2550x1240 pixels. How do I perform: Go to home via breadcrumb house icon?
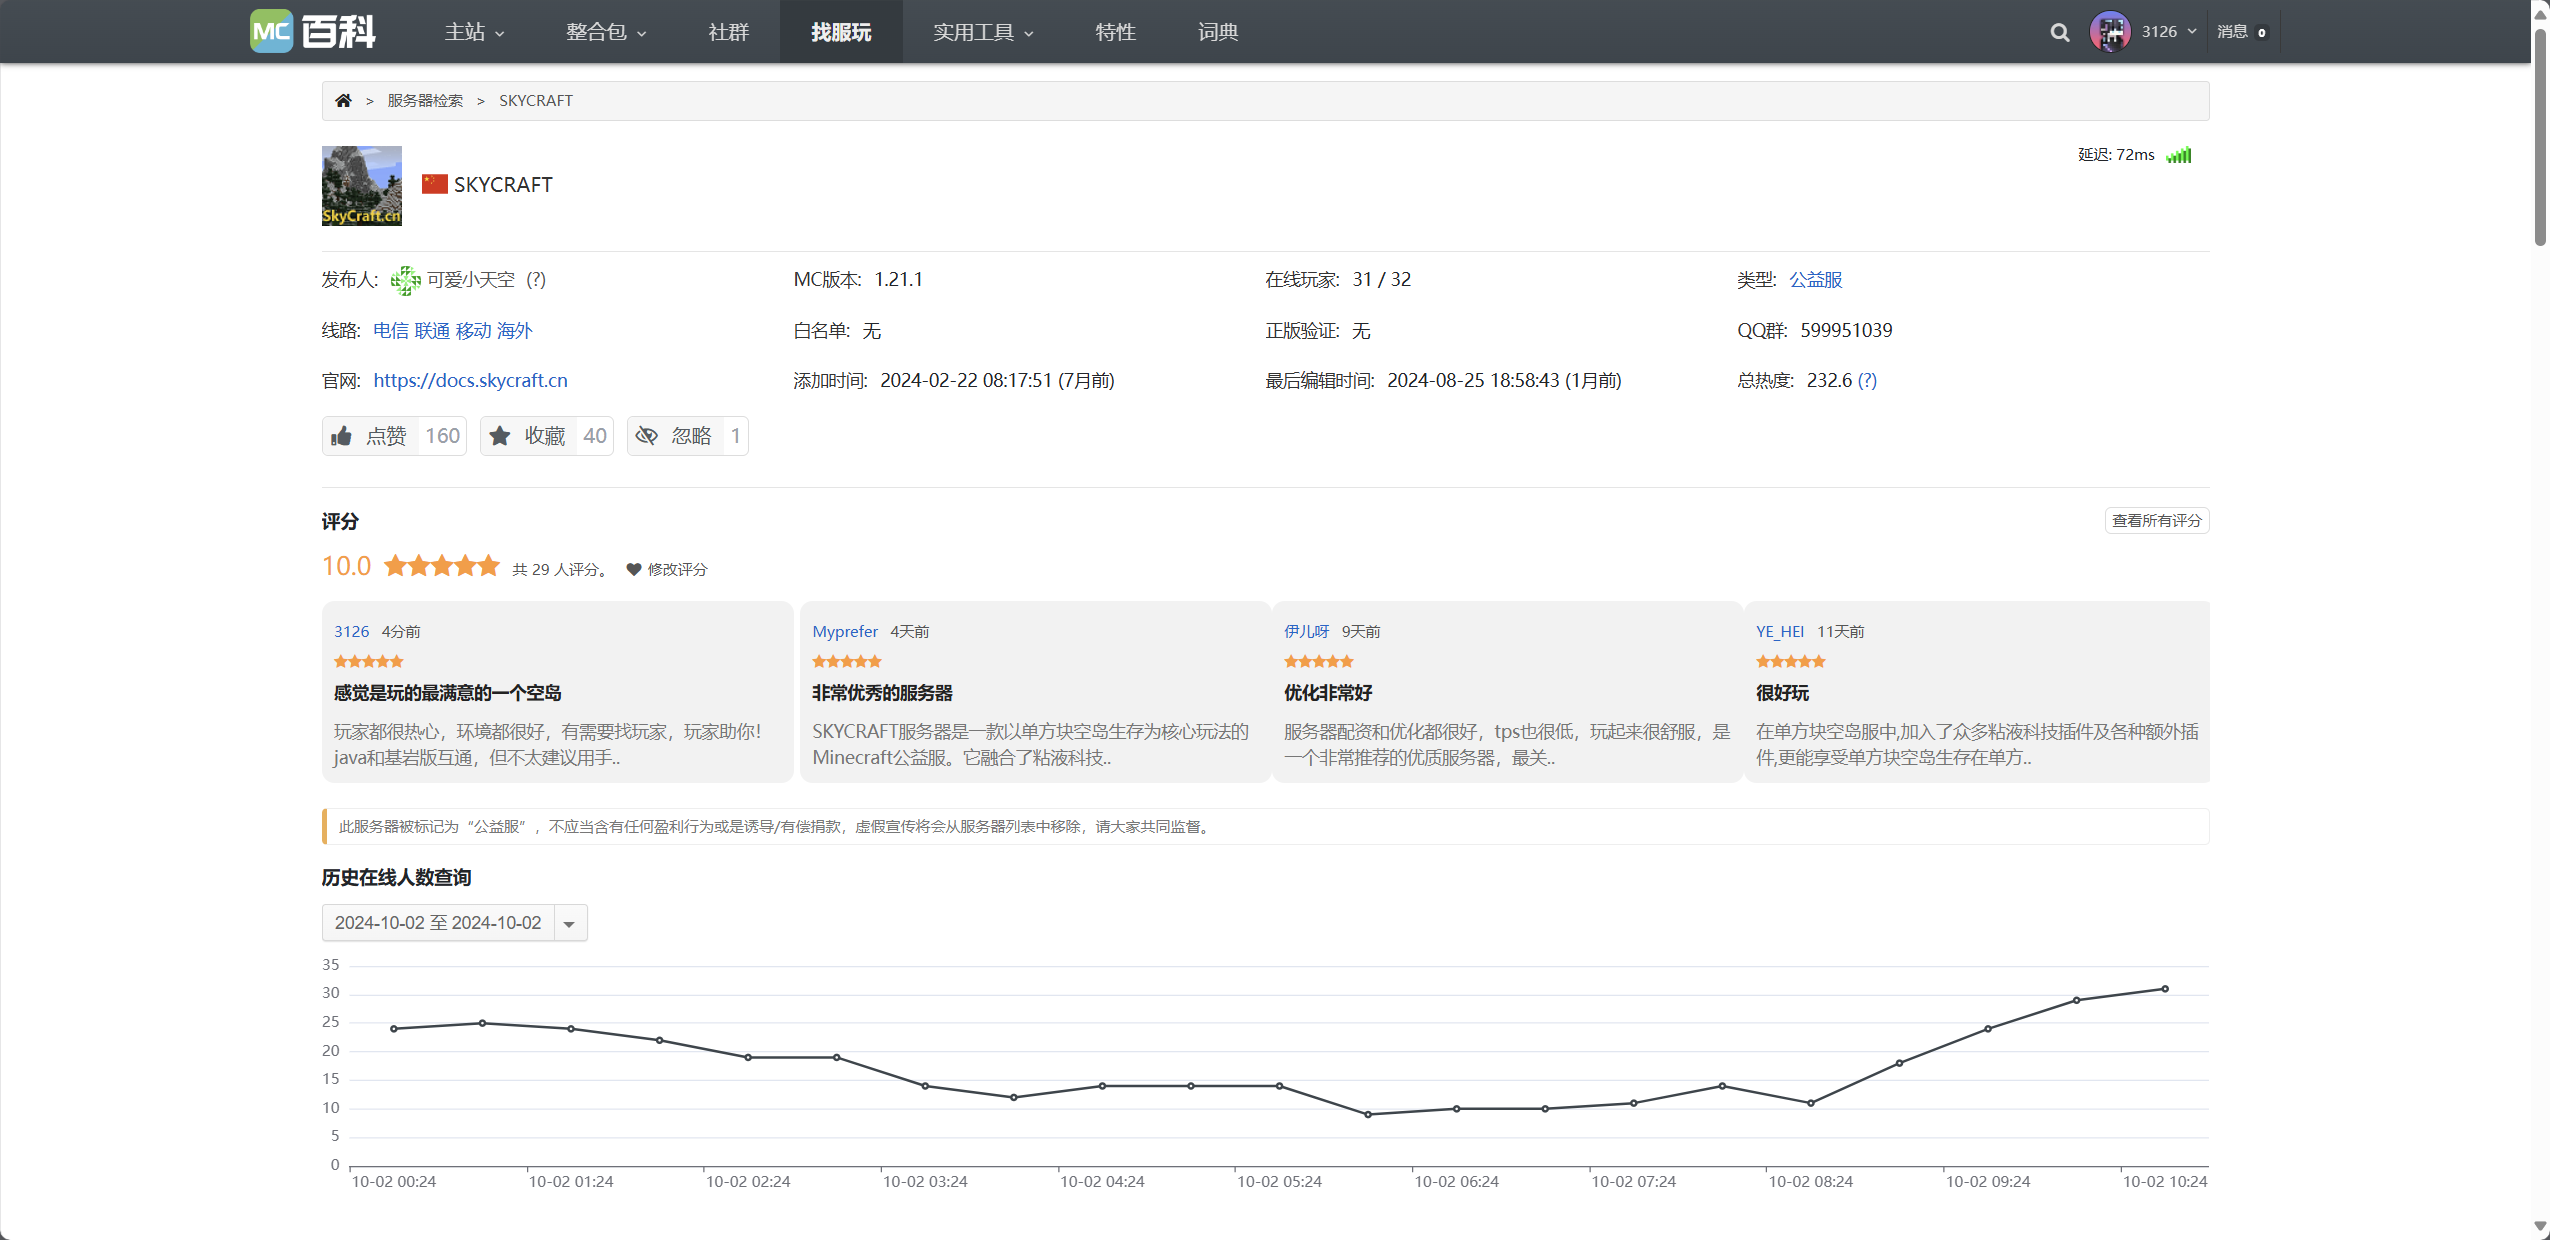click(343, 100)
